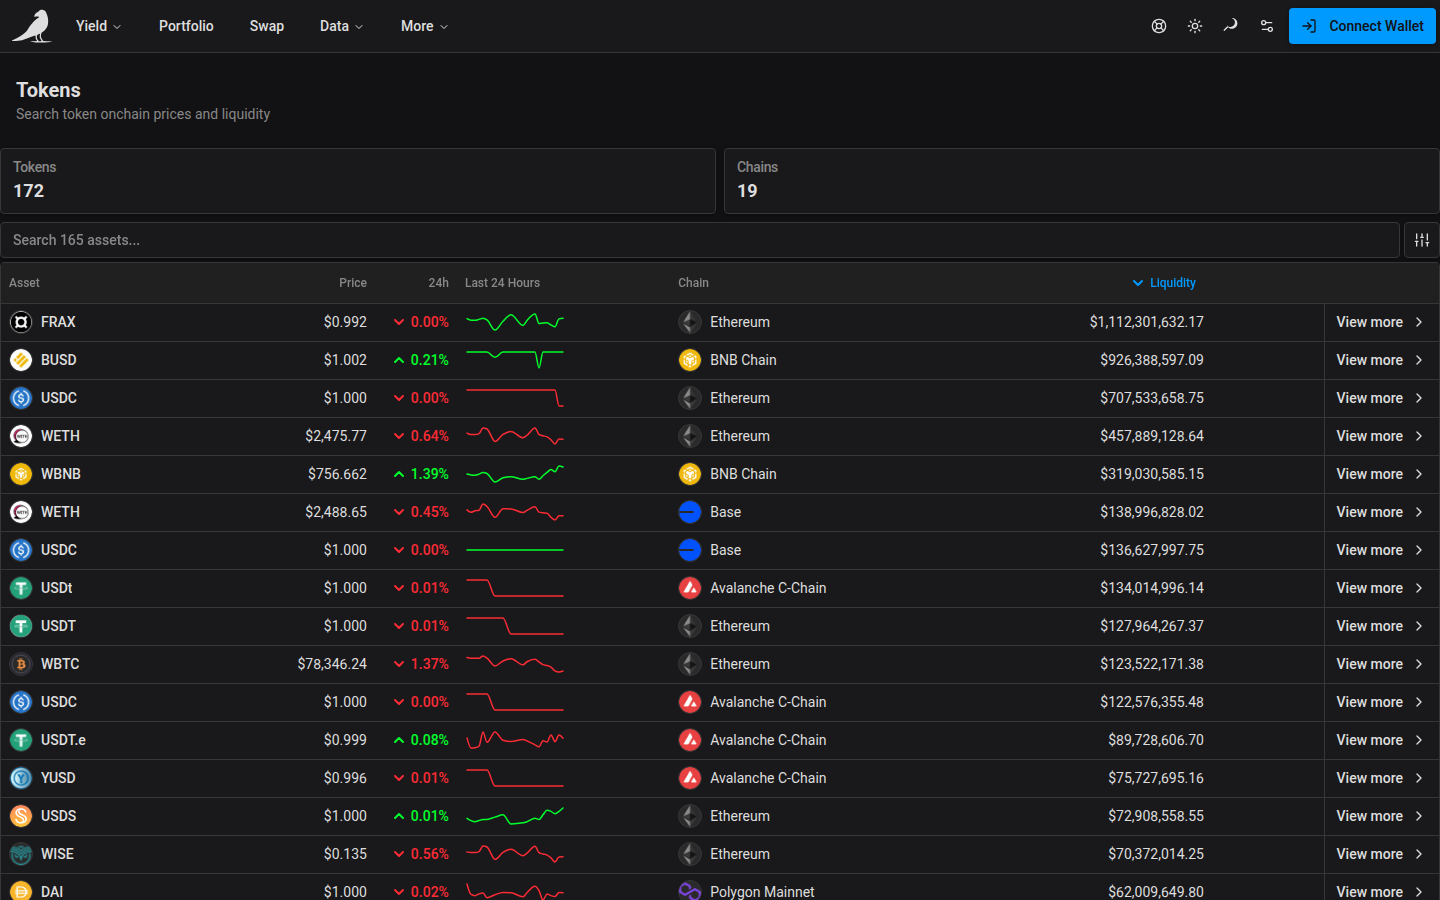Open the support lifebuoy icon
The image size is (1440, 900).
click(1159, 26)
